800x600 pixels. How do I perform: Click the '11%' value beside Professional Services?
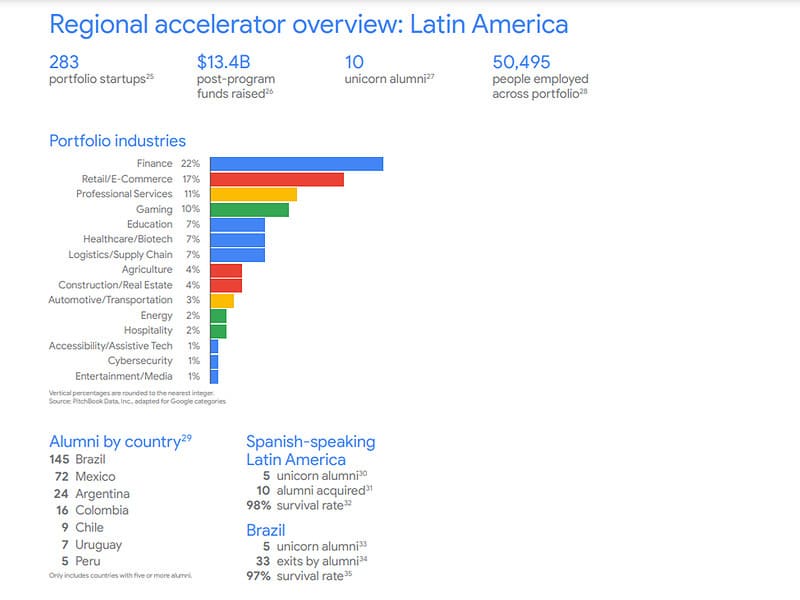point(192,194)
